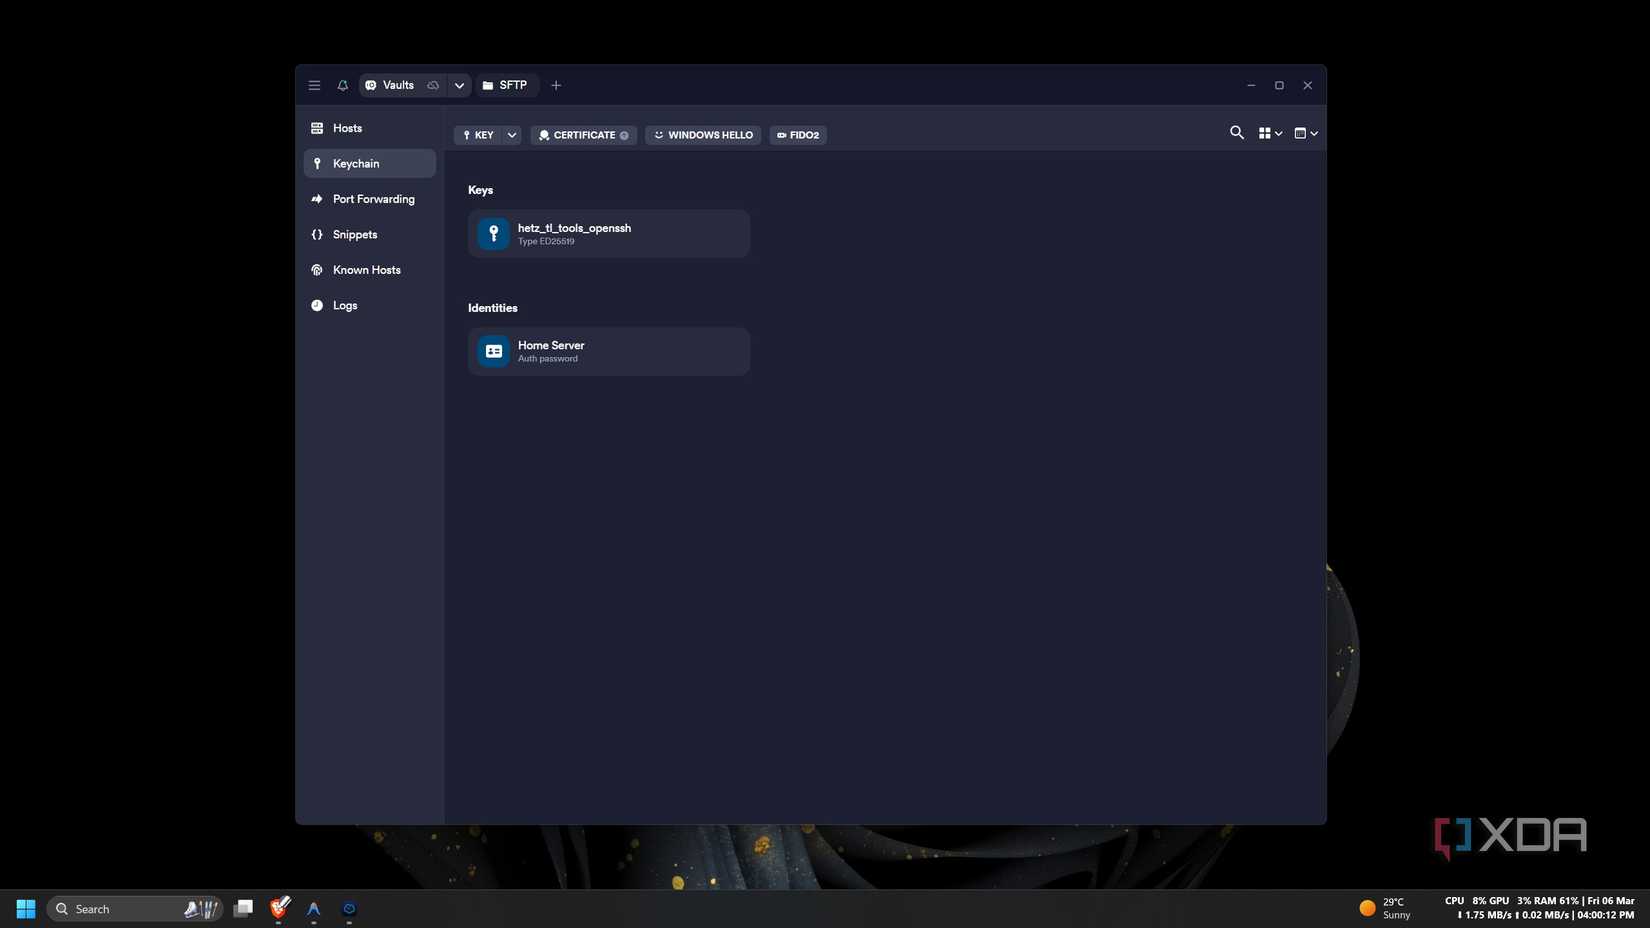Open the hetz_tl_tools_openssh key entry

coord(608,233)
